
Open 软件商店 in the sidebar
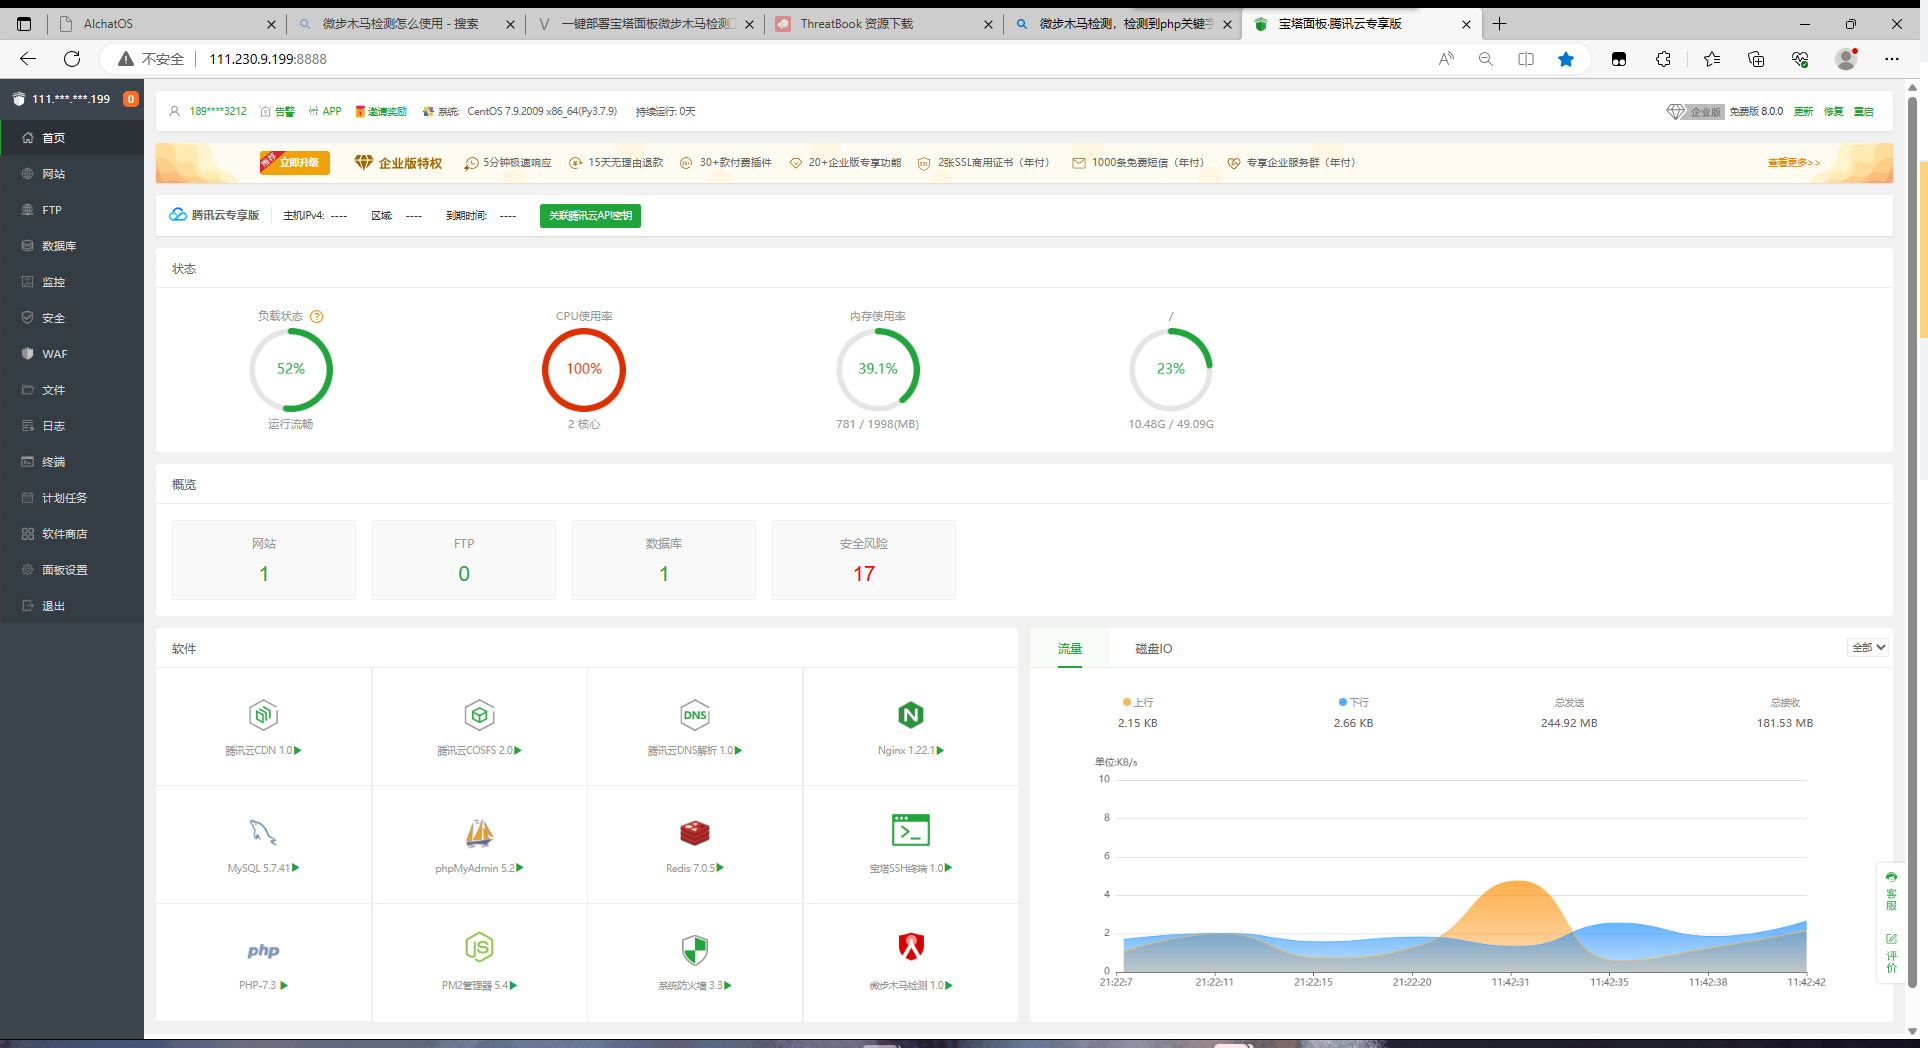(65, 534)
